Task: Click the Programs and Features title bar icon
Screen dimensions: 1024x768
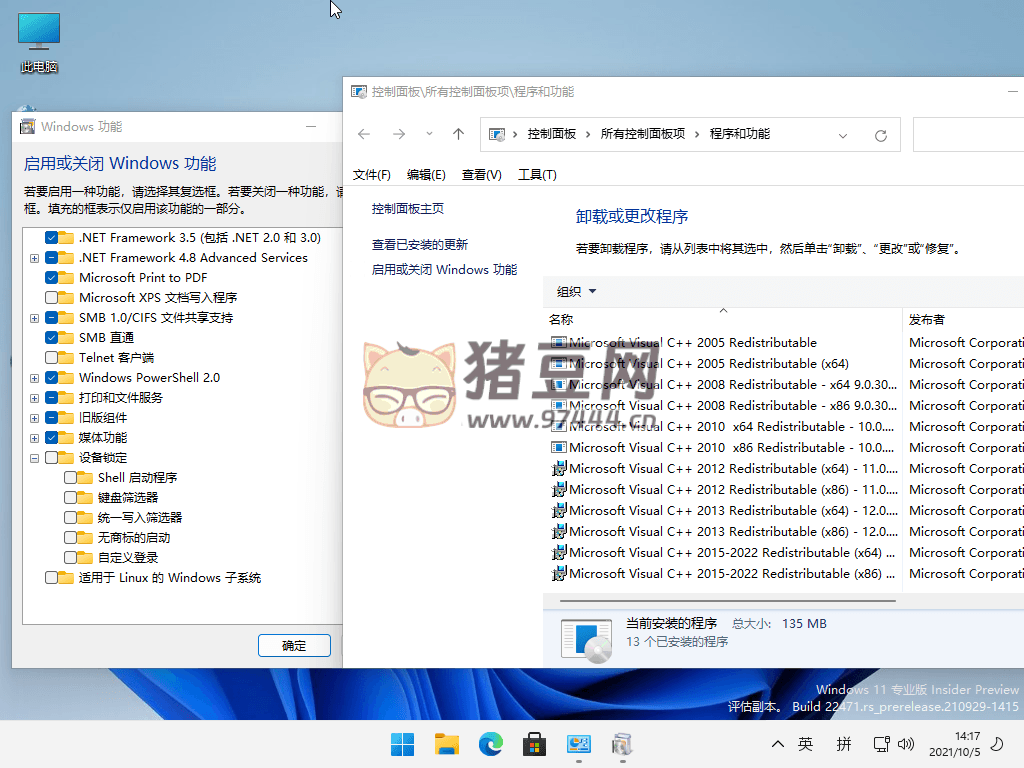Action: pos(359,92)
